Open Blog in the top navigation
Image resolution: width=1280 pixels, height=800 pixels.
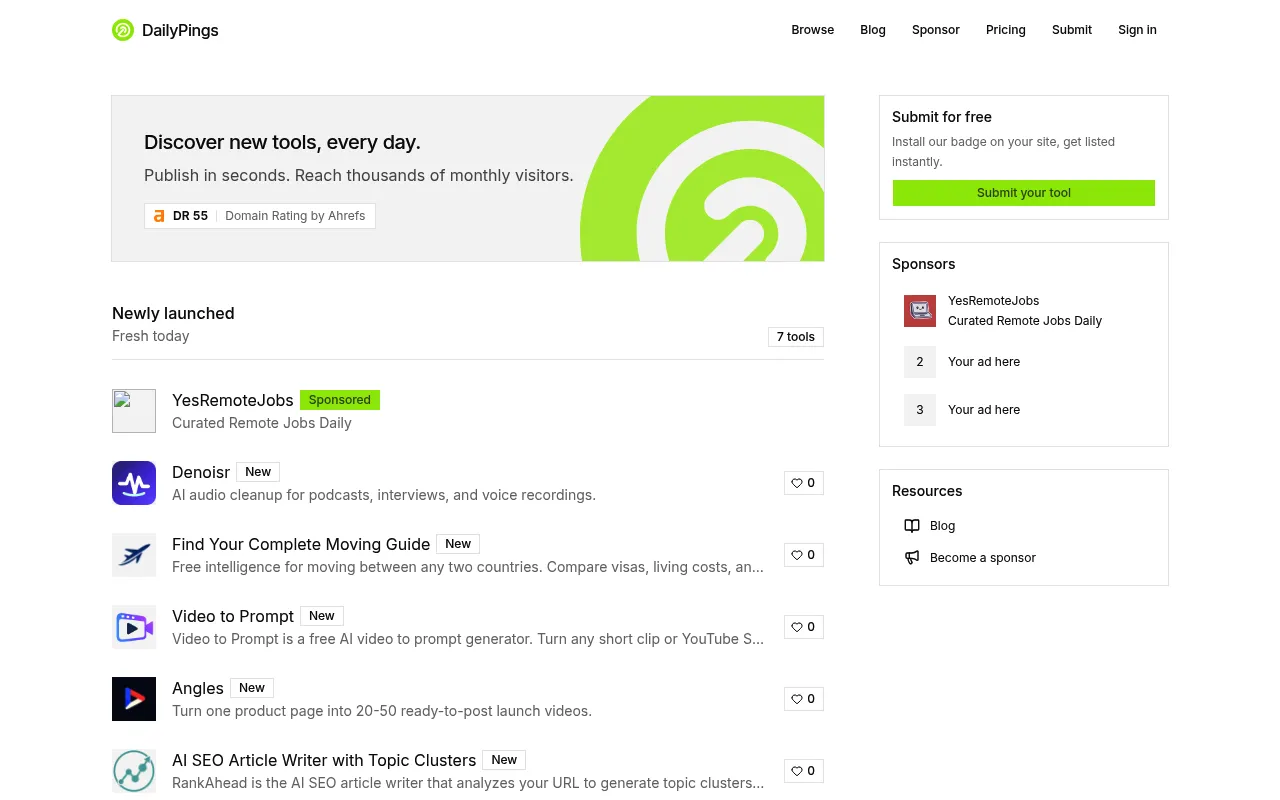coord(873,30)
